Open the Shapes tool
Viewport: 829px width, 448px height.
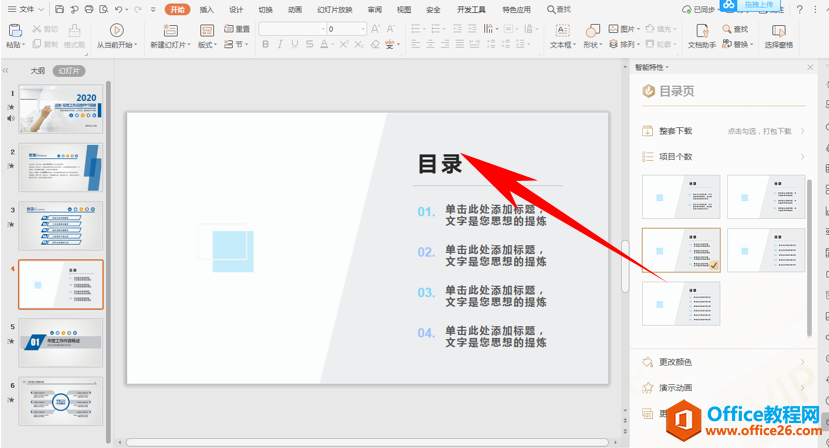coord(592,32)
